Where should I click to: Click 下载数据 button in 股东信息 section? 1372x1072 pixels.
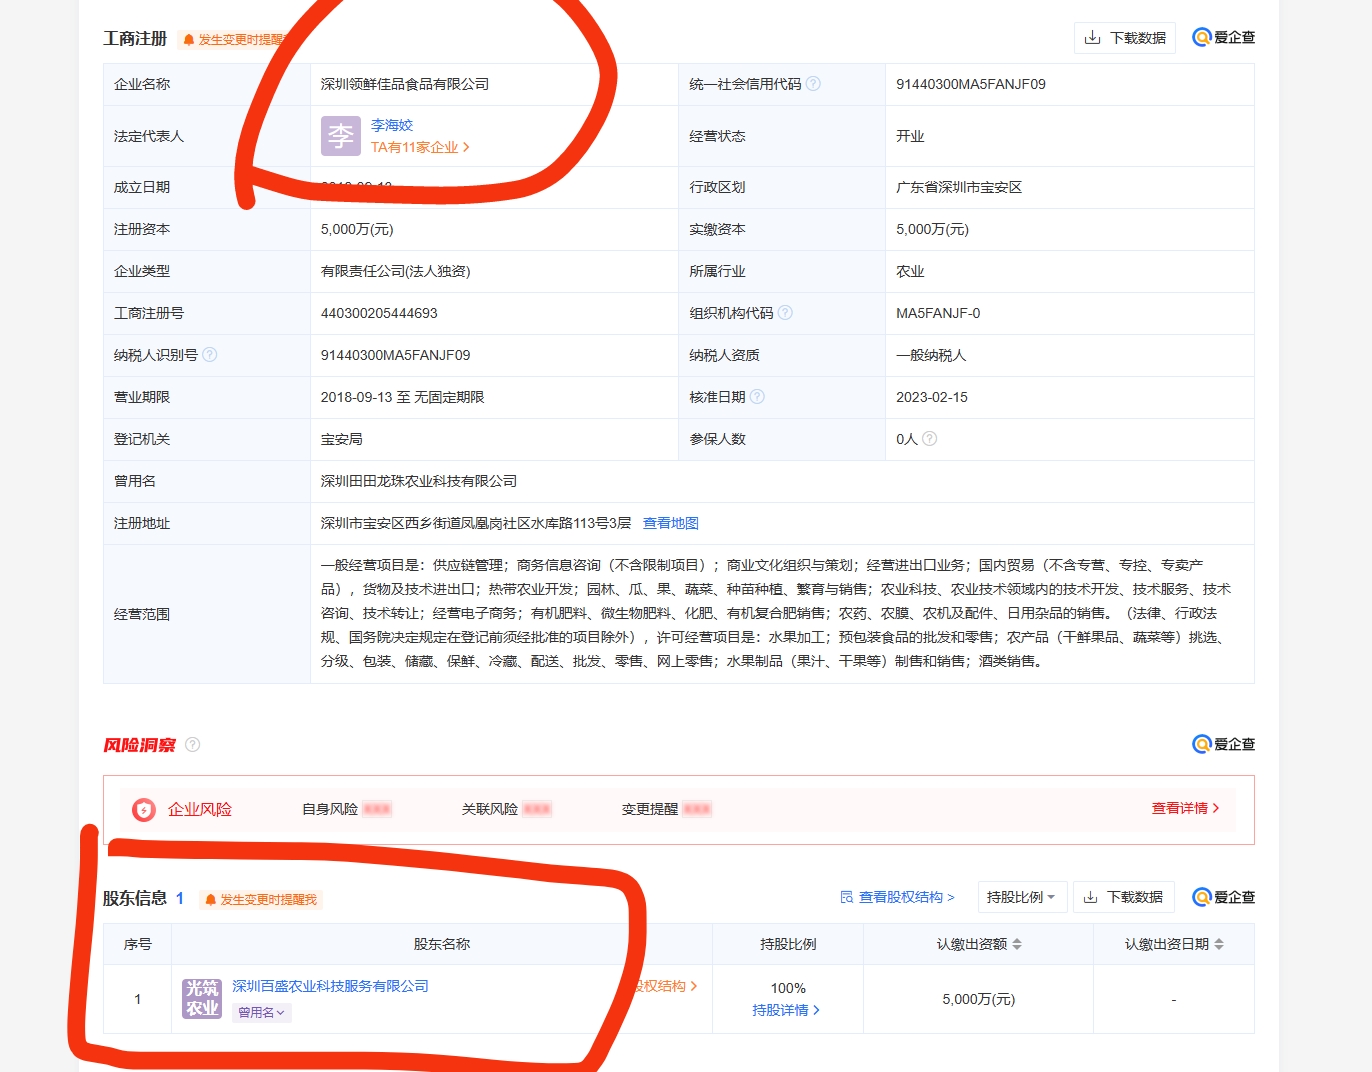pyautogui.click(x=1124, y=897)
